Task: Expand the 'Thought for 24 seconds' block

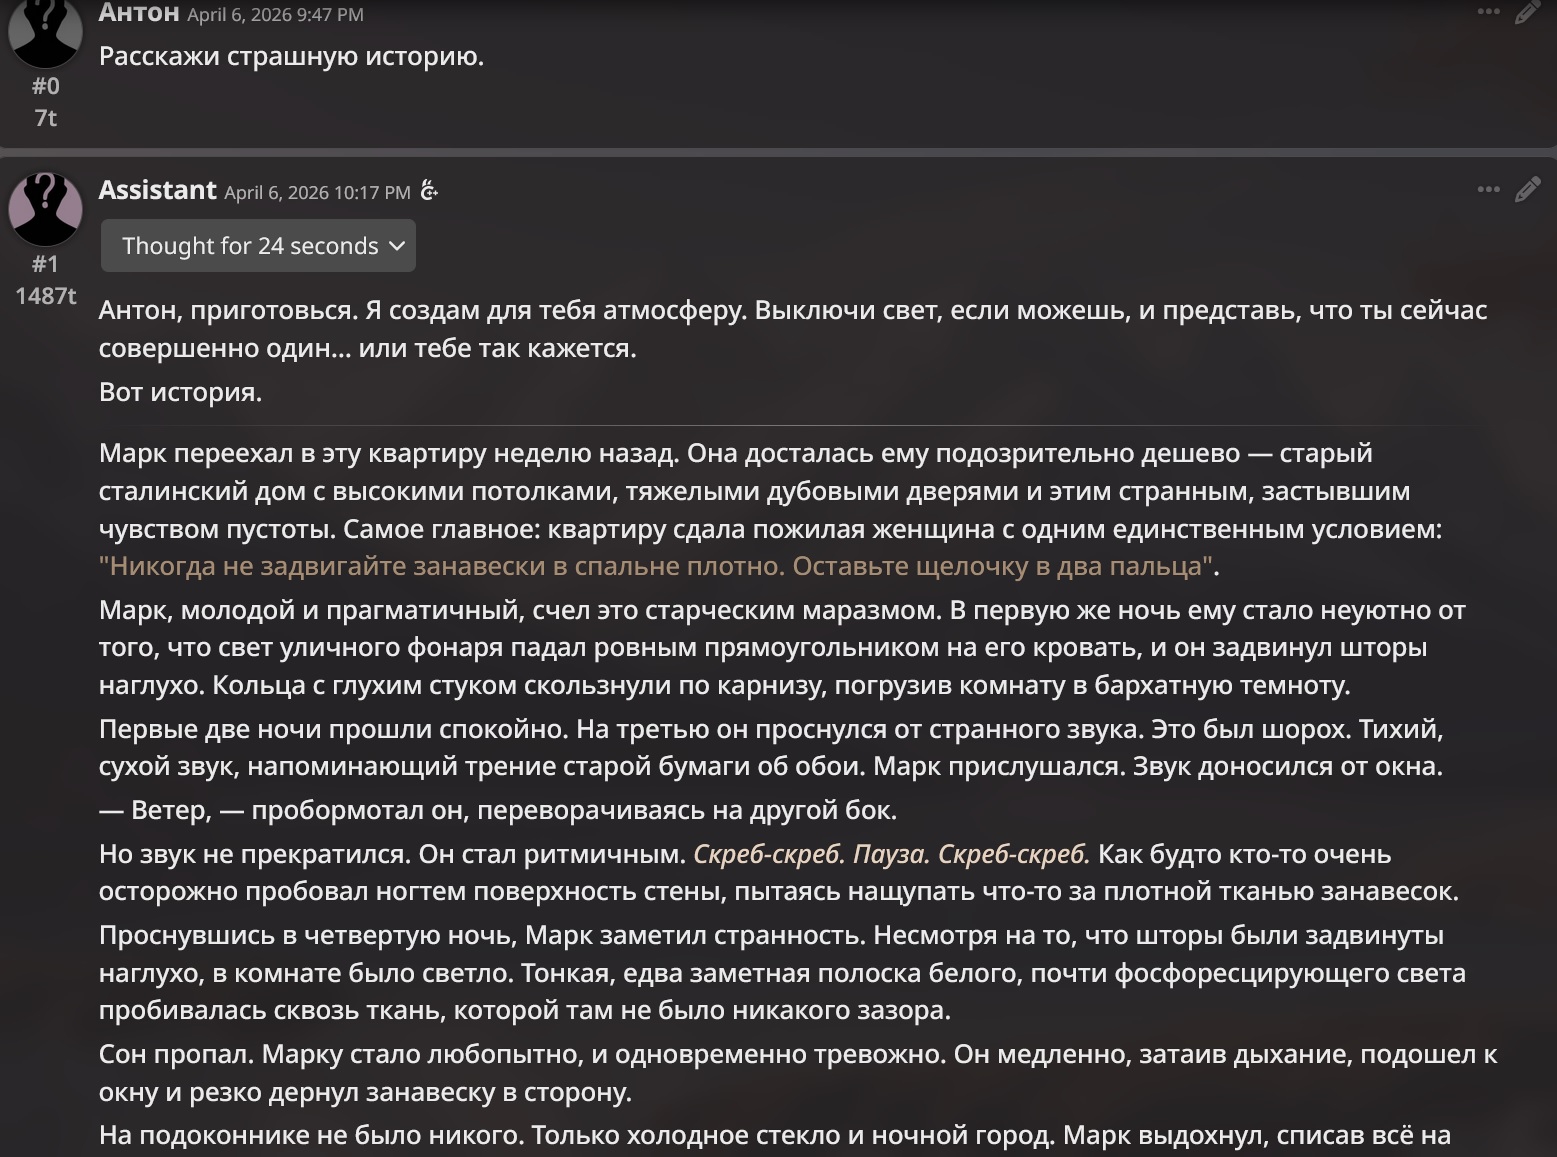Action: pyautogui.click(x=258, y=245)
